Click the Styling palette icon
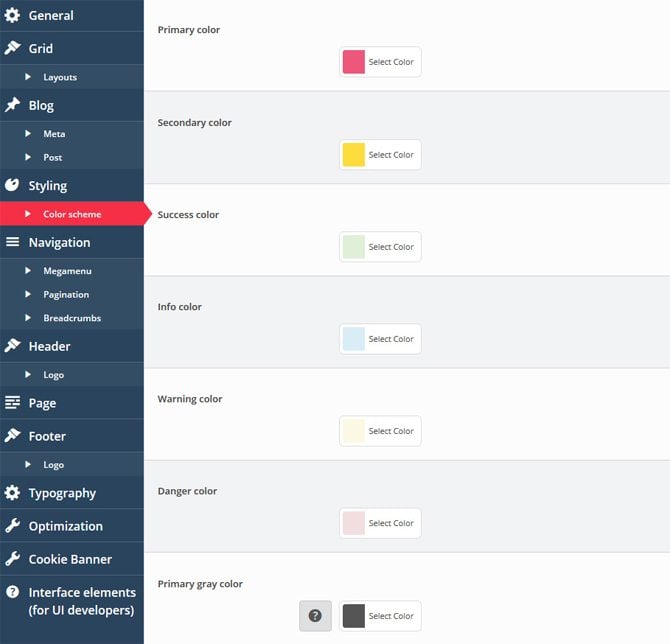 pyautogui.click(x=12, y=185)
